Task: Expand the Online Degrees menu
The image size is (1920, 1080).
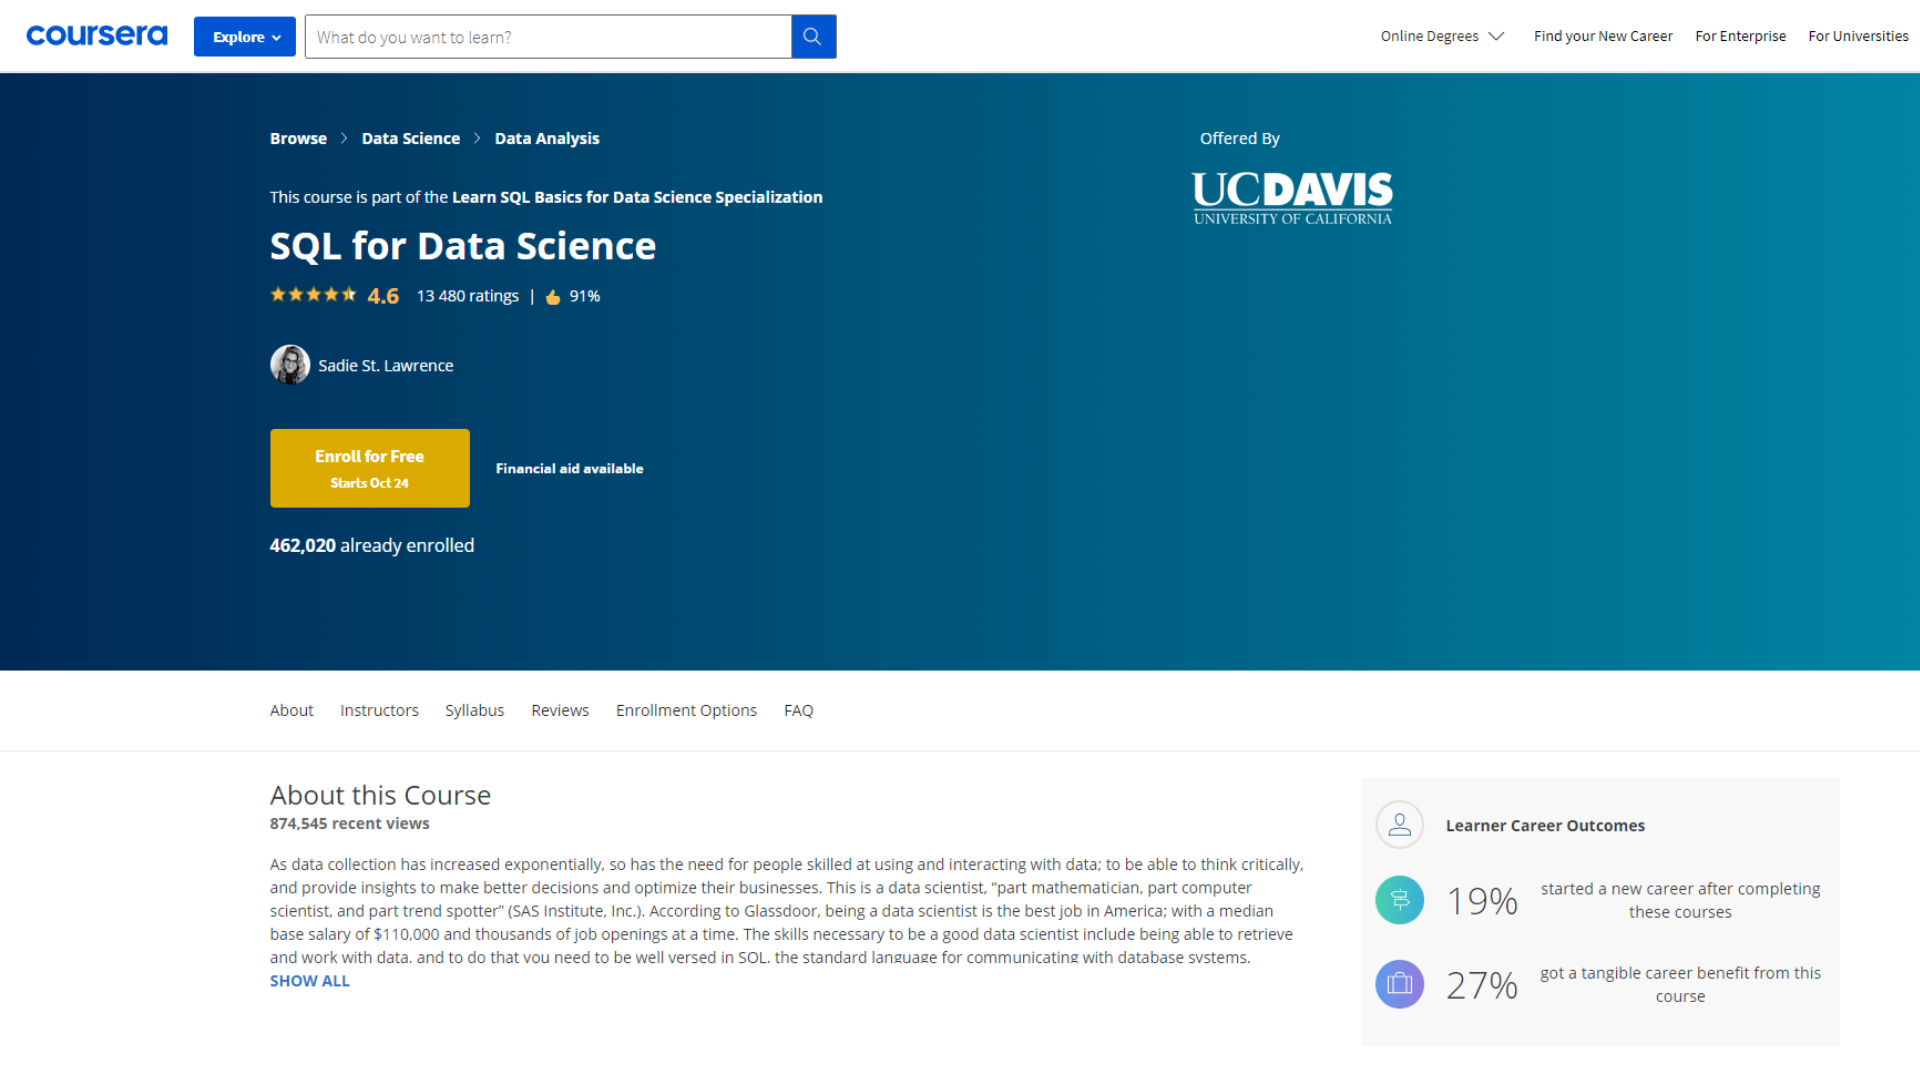Action: point(1442,36)
